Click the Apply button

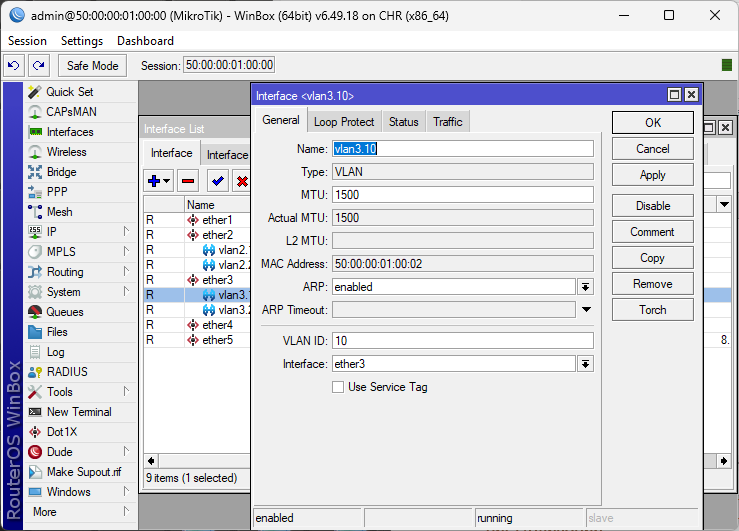[652, 175]
